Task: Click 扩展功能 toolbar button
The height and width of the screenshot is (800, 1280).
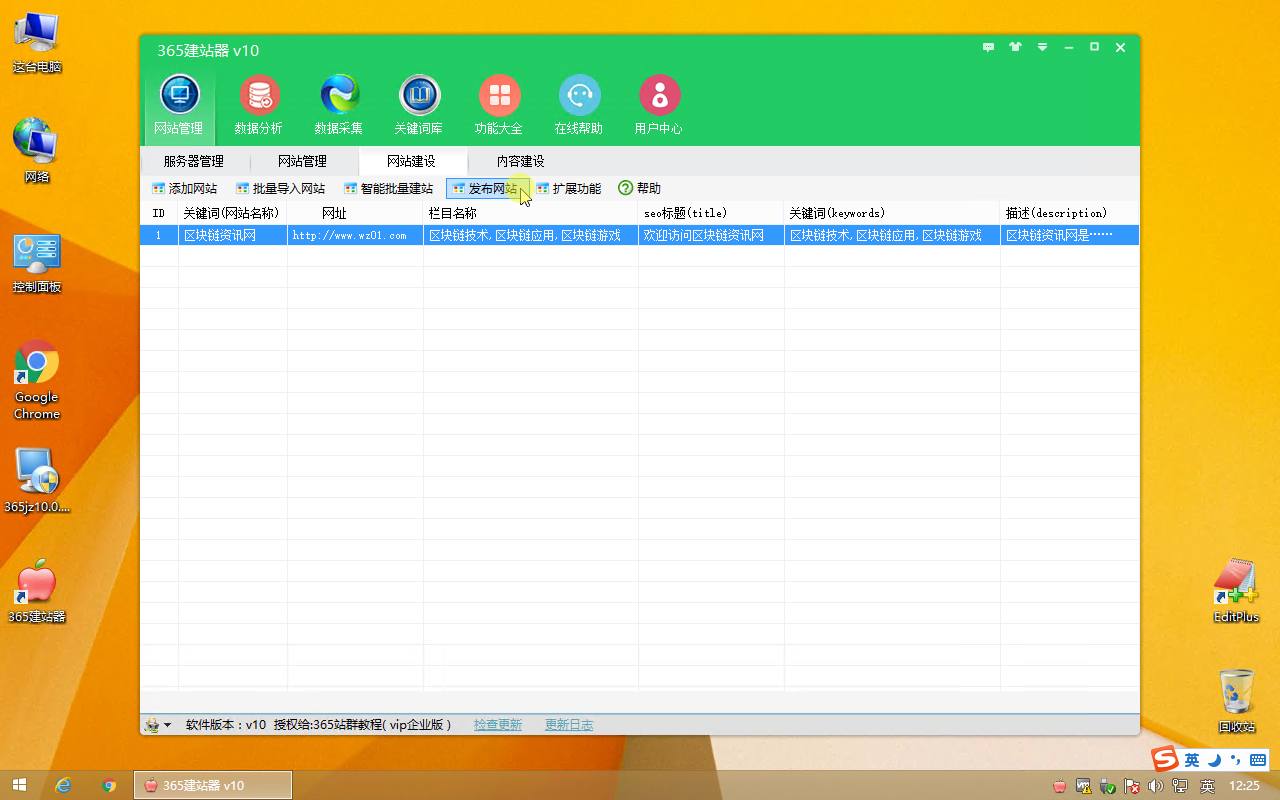Action: (x=569, y=188)
